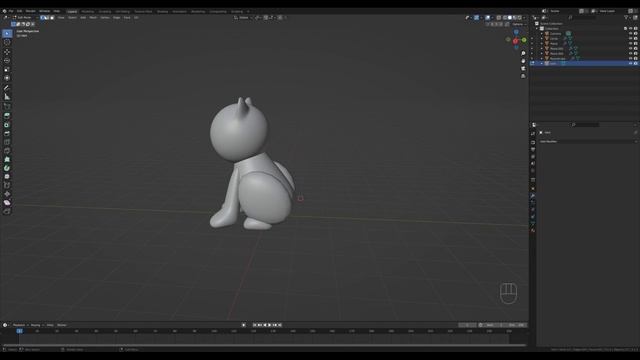Open the Render properties tab

[533, 142]
